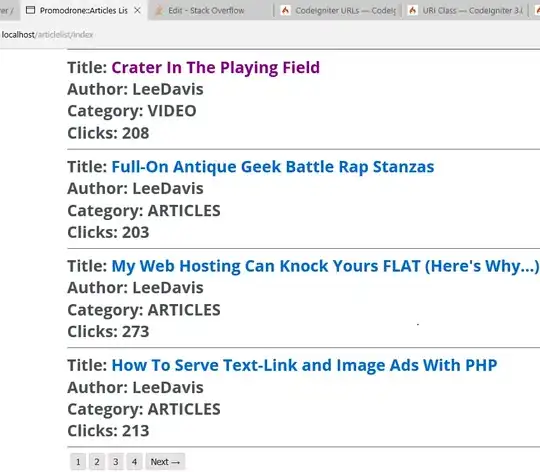Click the CodeIgniter URLs tab flame icon

tap(285, 10)
